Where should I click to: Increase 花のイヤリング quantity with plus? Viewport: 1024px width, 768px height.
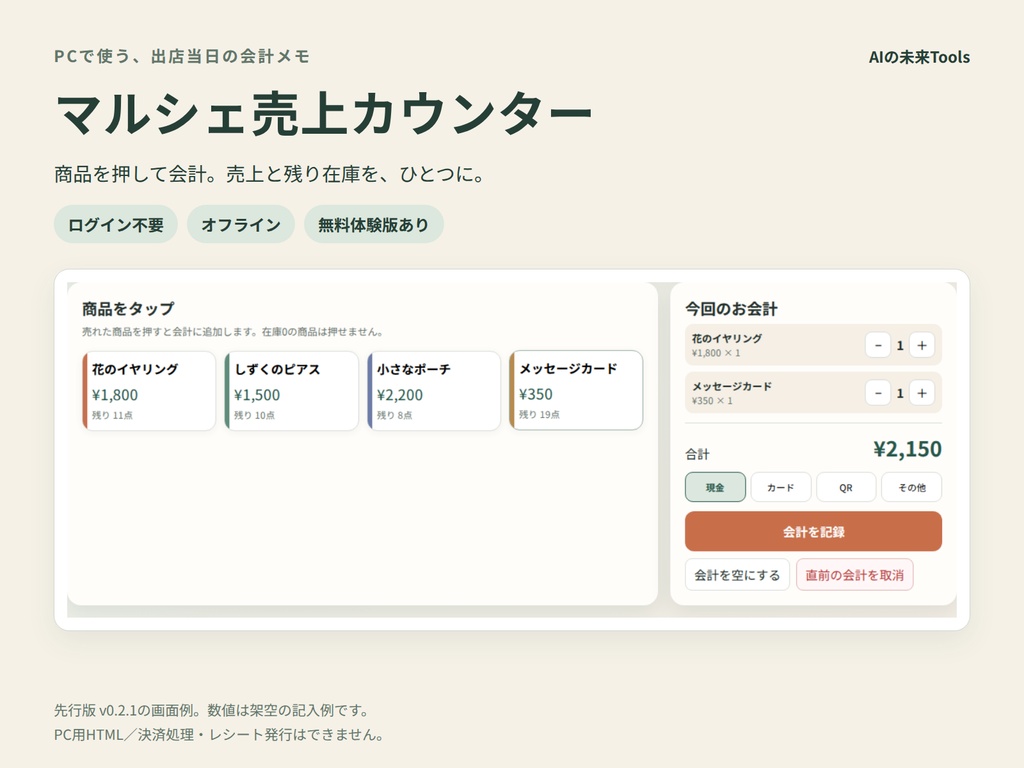(x=921, y=345)
